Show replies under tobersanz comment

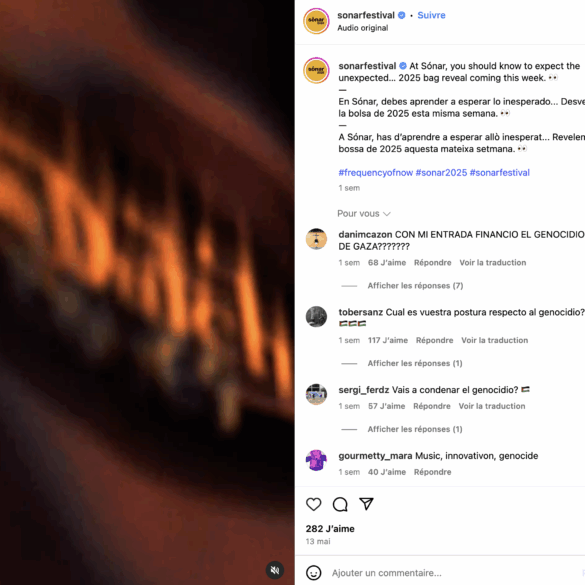(415, 363)
